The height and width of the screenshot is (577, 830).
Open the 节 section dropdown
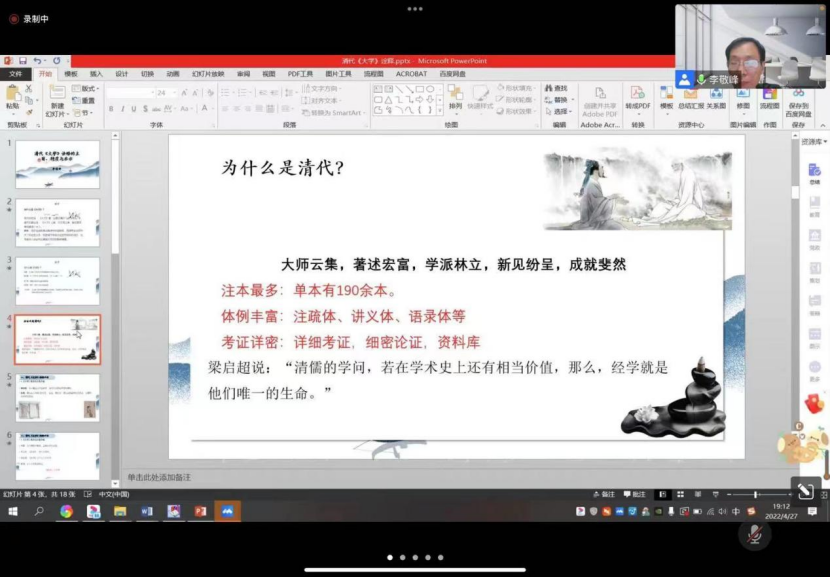(x=83, y=113)
